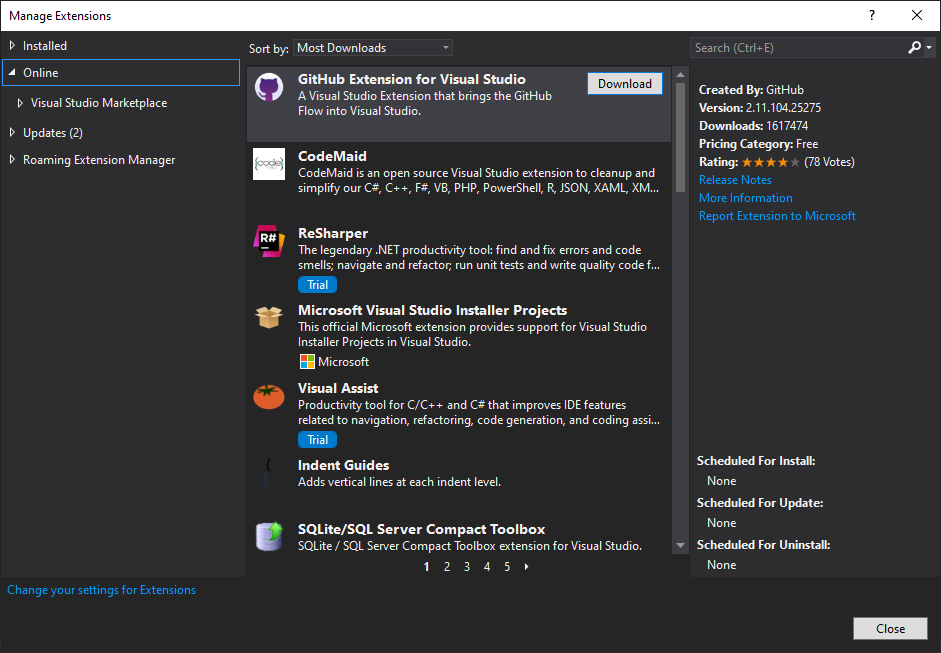Select the Installer Projects box icon
This screenshot has height=653, width=941.
(268, 318)
